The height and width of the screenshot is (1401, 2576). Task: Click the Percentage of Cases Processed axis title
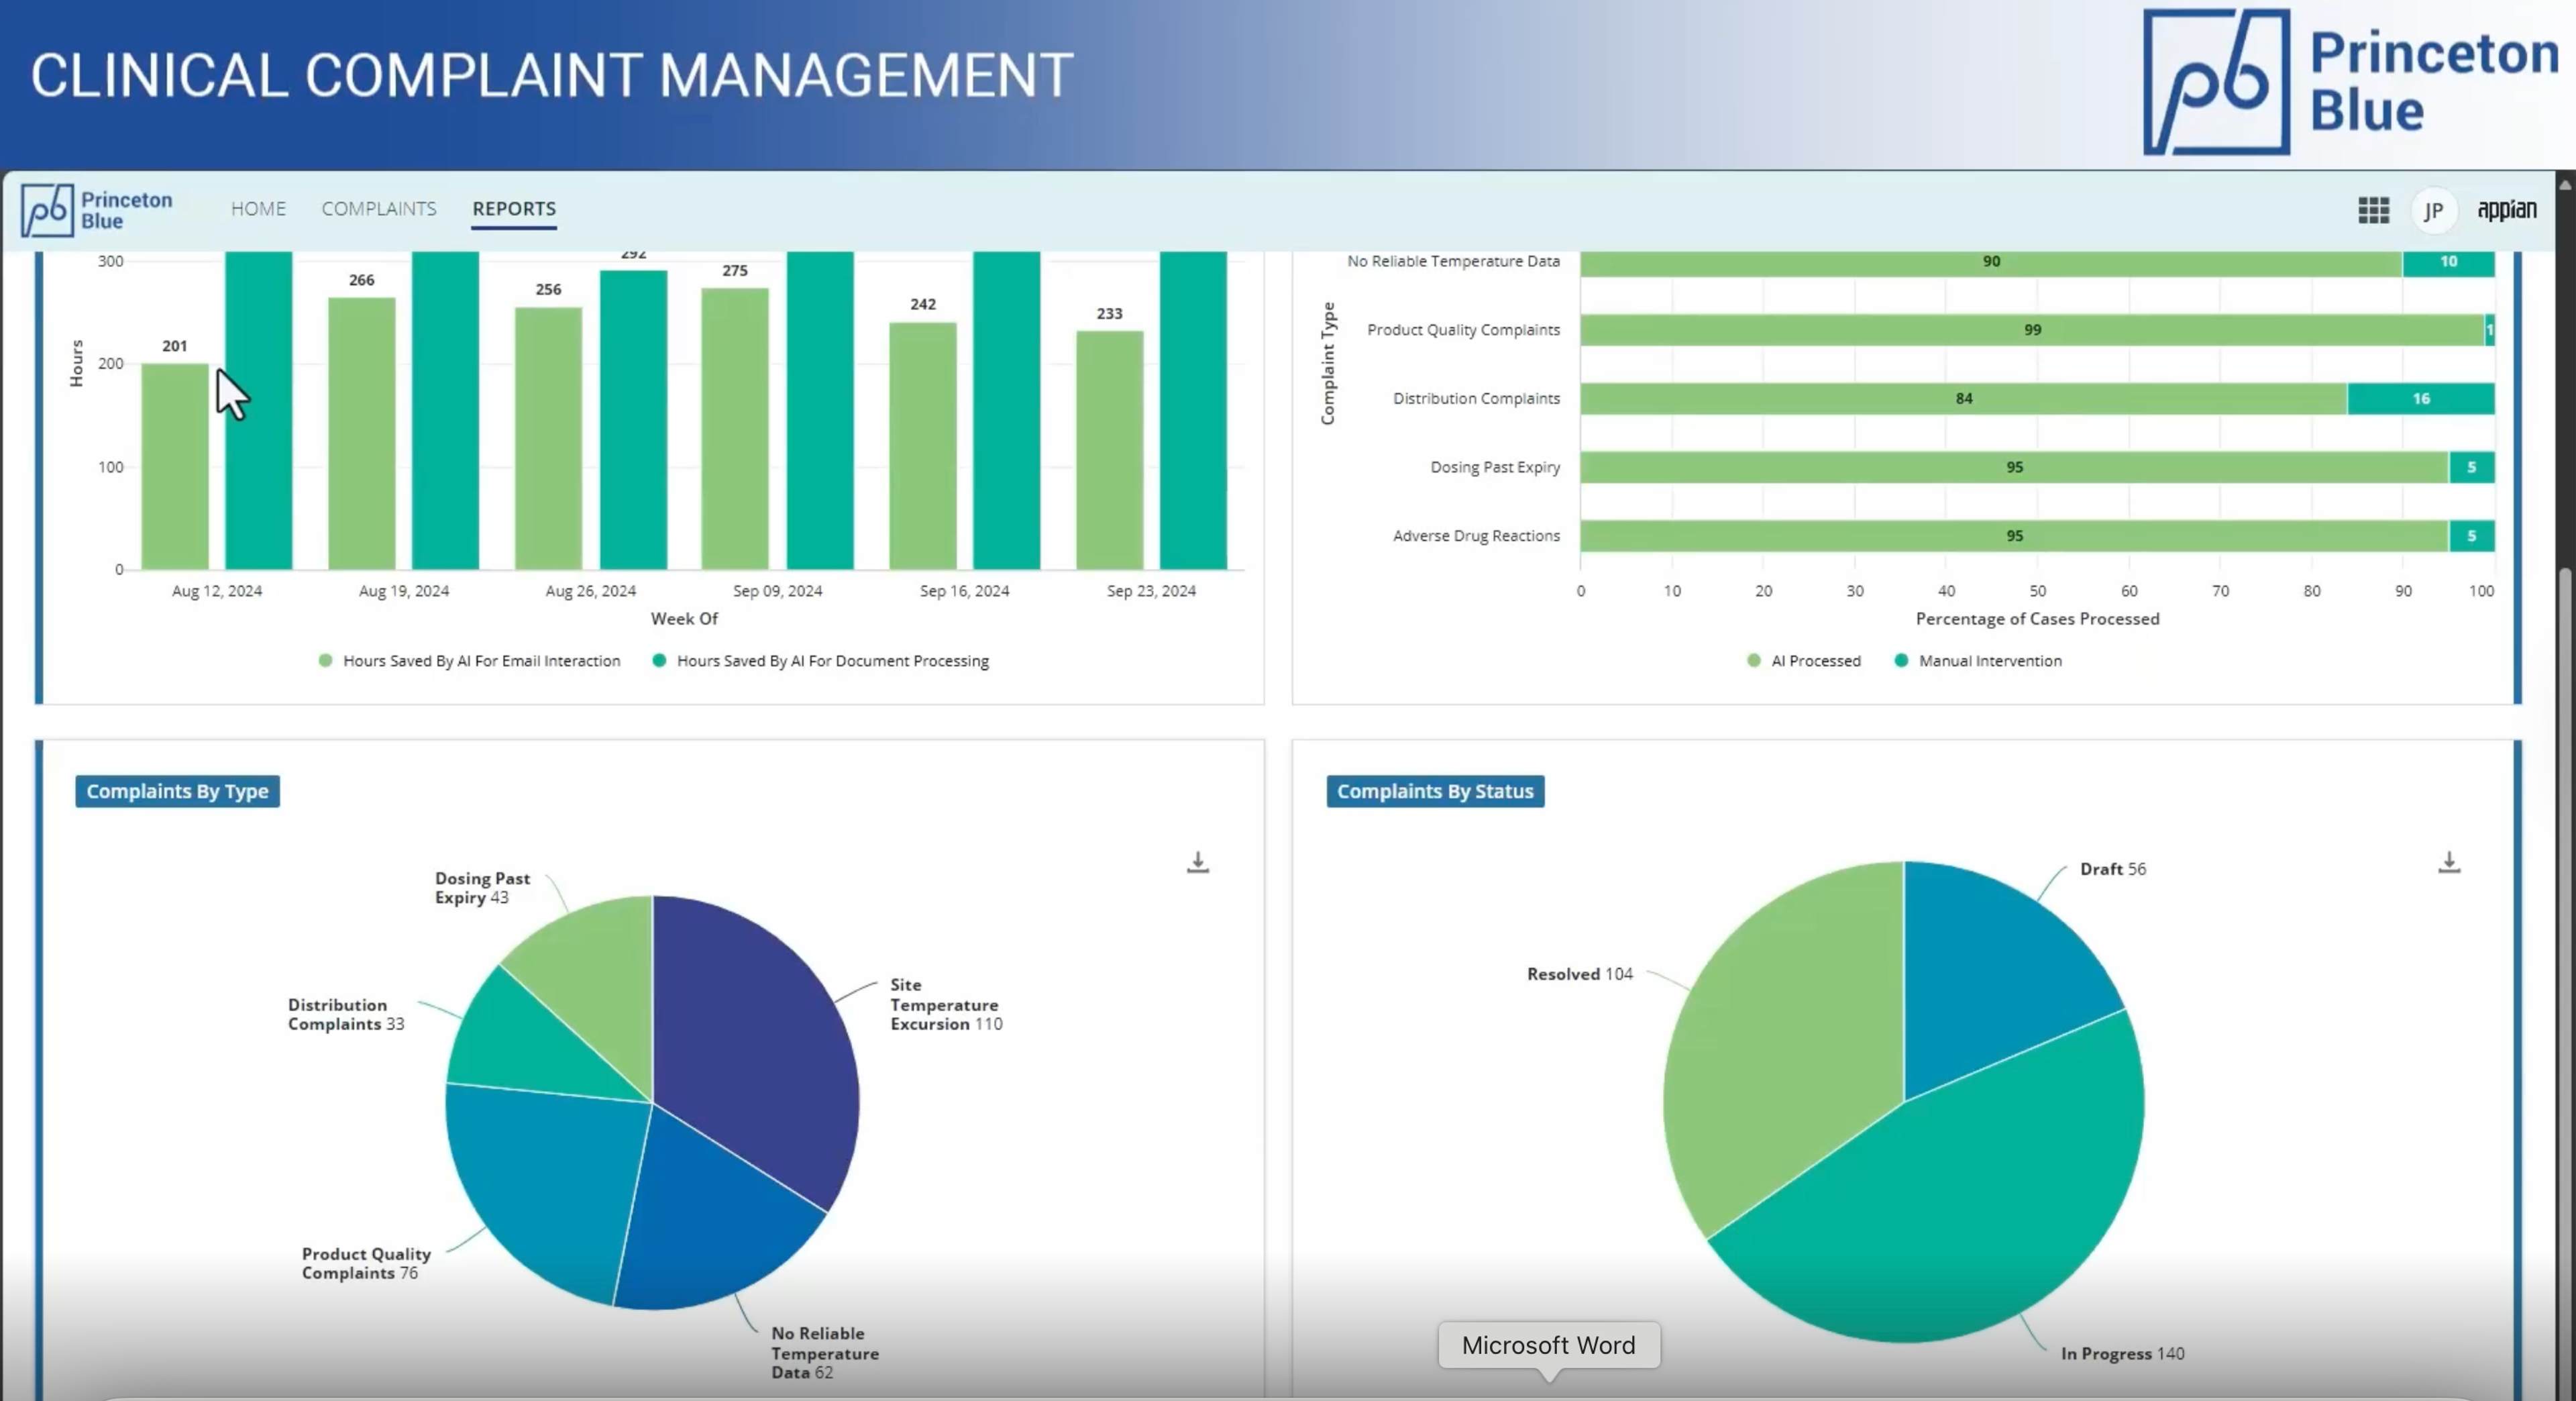coord(2037,619)
